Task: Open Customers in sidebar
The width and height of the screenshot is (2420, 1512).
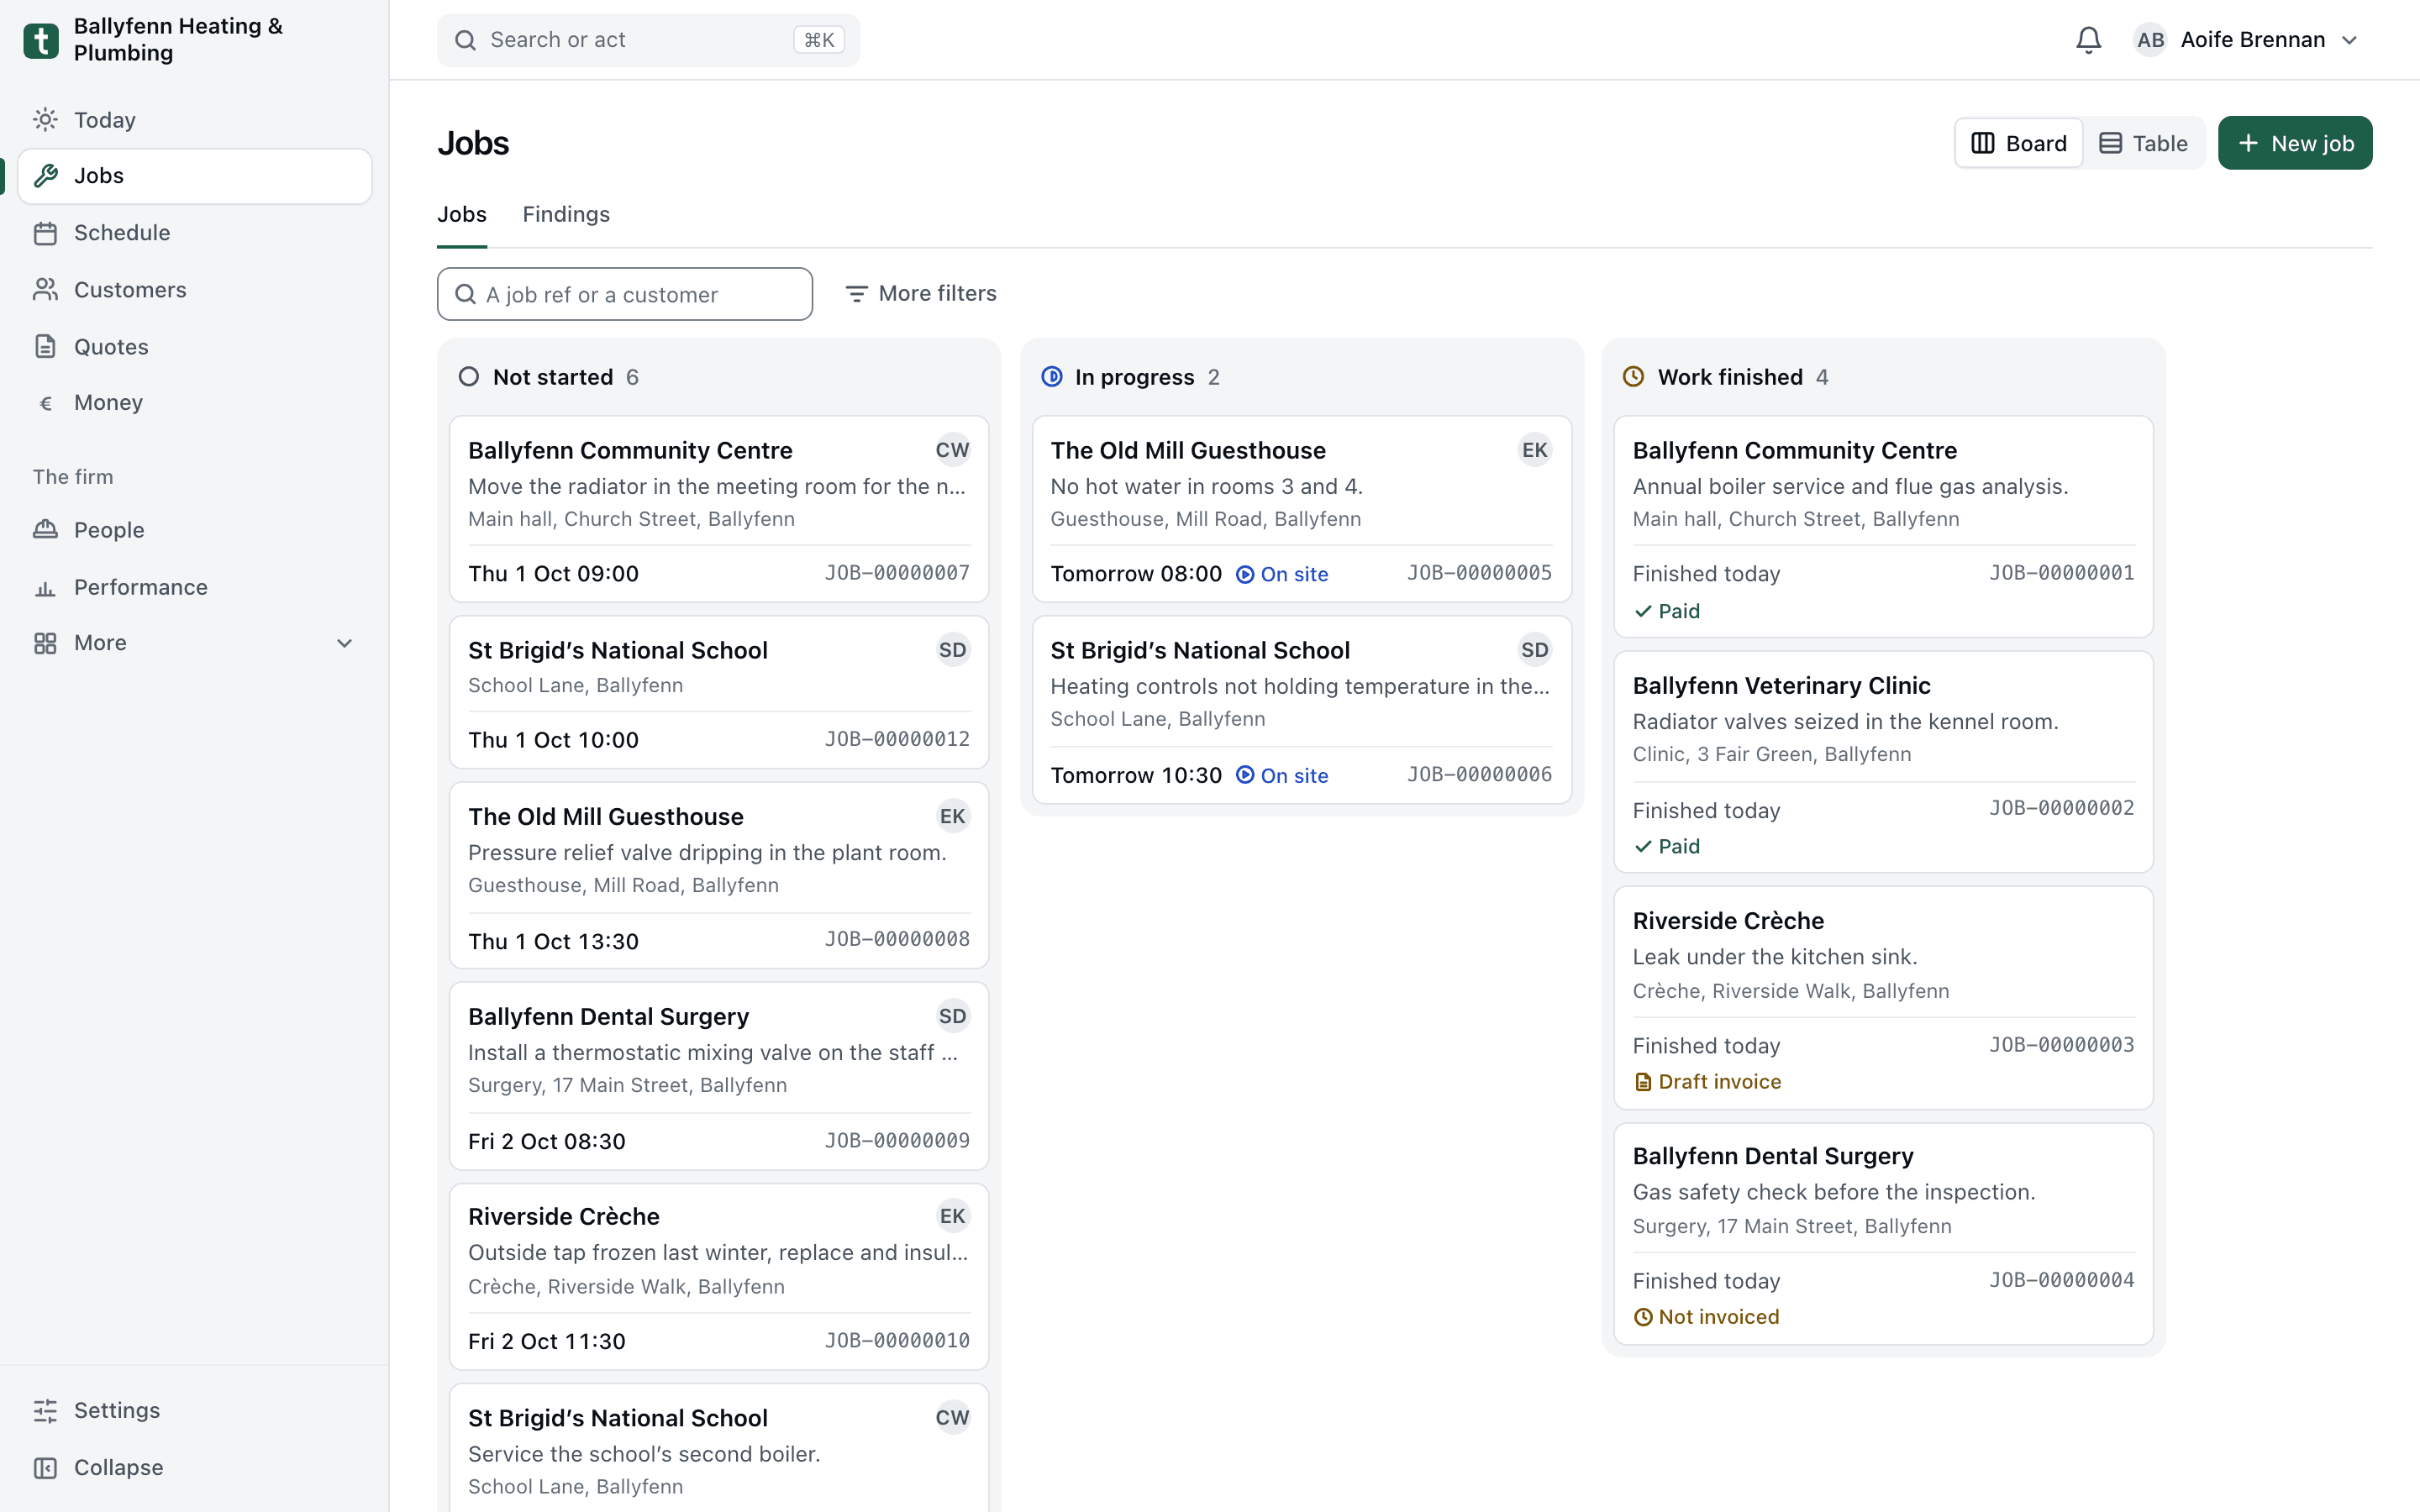Action: tap(194, 290)
